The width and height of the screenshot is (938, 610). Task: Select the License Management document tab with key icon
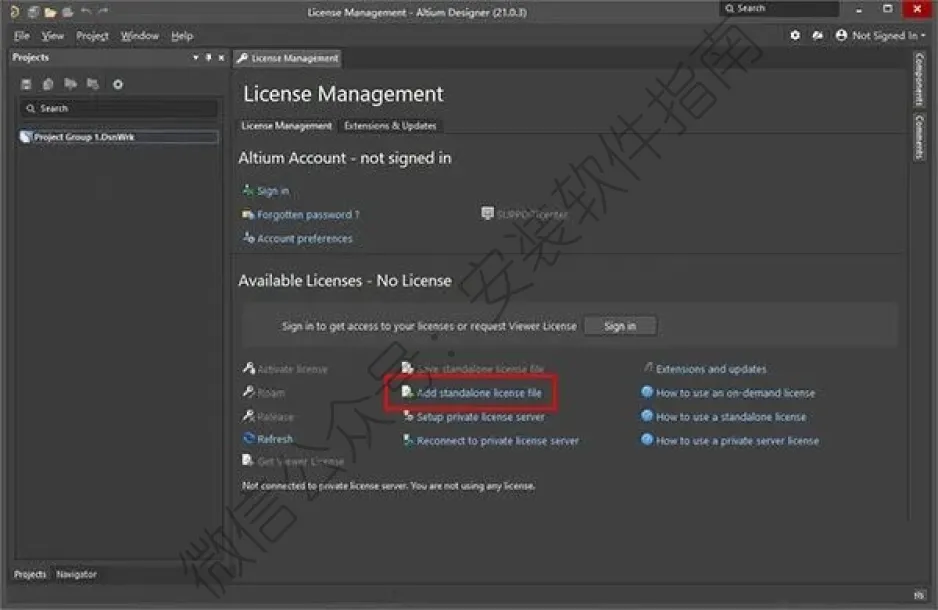[x=288, y=58]
